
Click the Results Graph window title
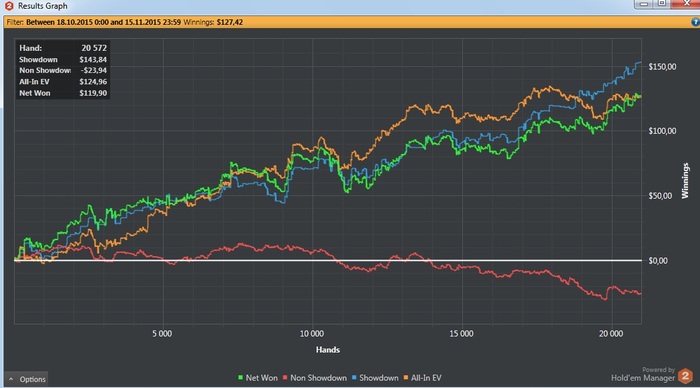tap(42, 6)
